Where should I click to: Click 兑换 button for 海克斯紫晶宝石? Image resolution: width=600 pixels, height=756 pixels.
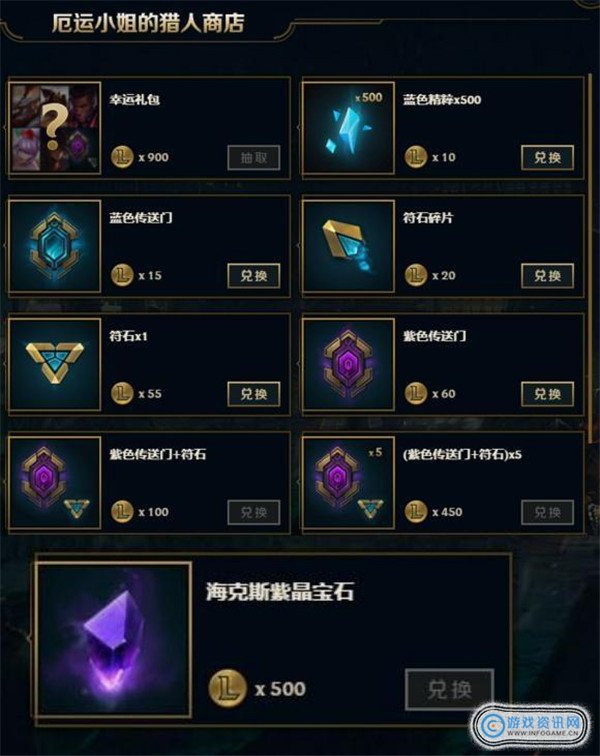(450, 689)
